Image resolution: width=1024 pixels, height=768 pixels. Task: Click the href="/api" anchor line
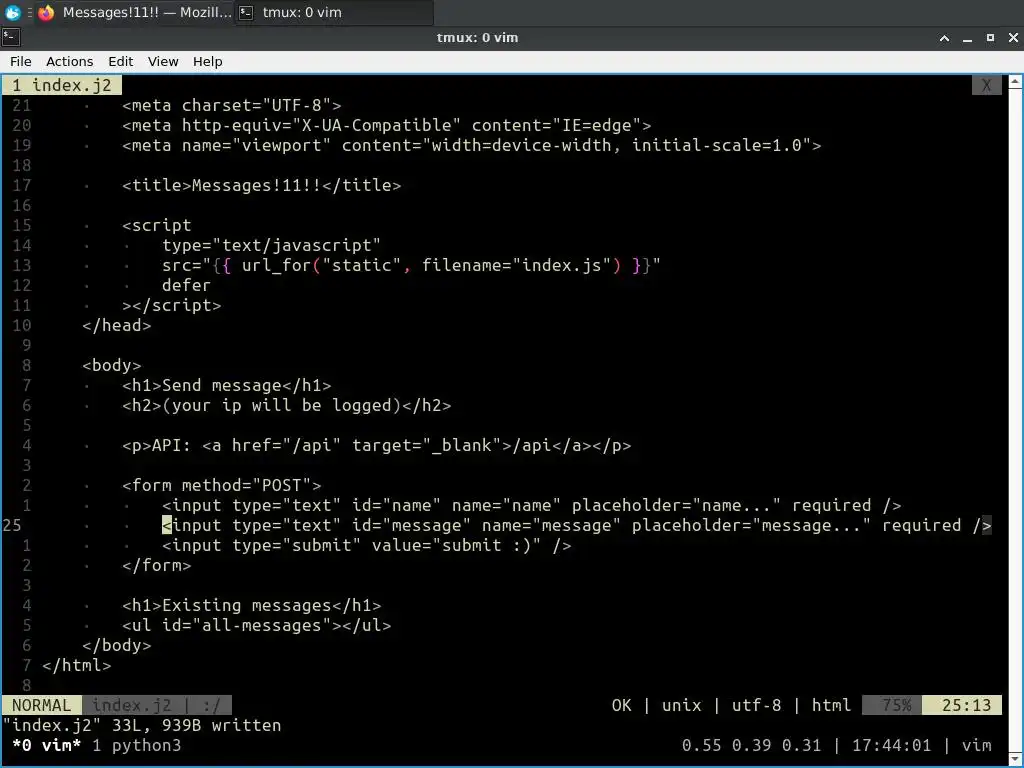click(x=377, y=445)
